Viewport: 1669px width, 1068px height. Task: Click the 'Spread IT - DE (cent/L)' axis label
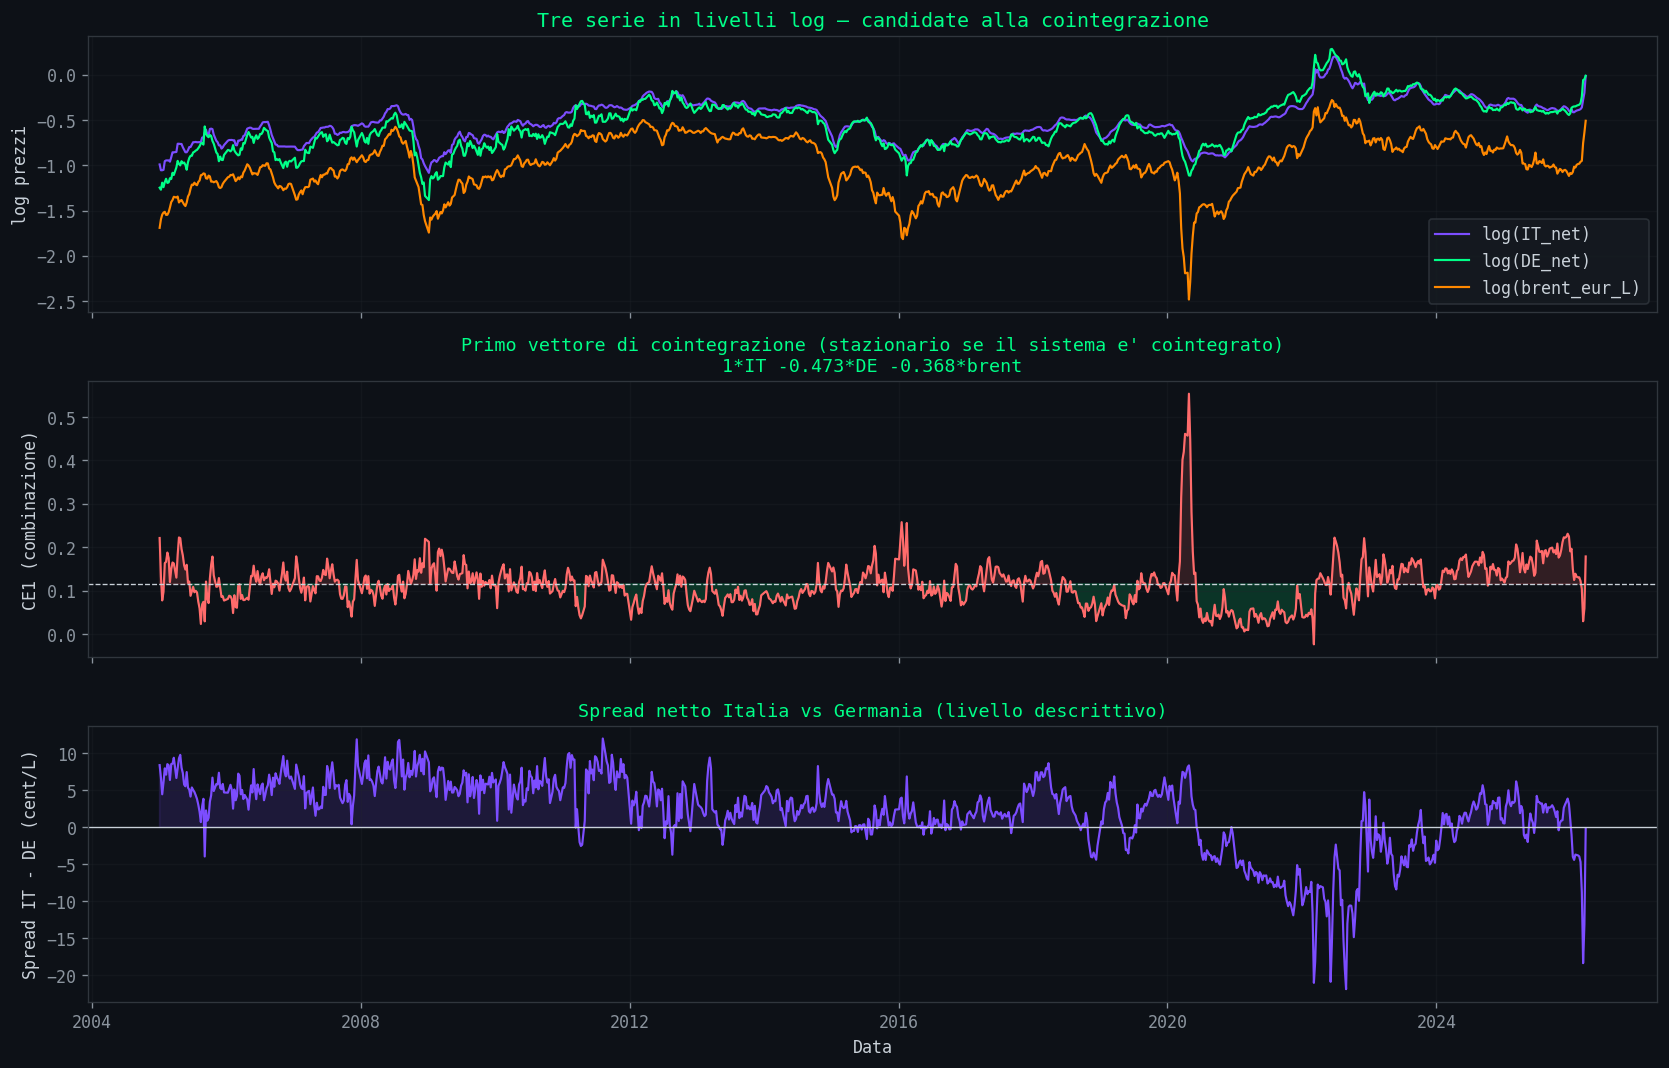pyautogui.click(x=29, y=864)
